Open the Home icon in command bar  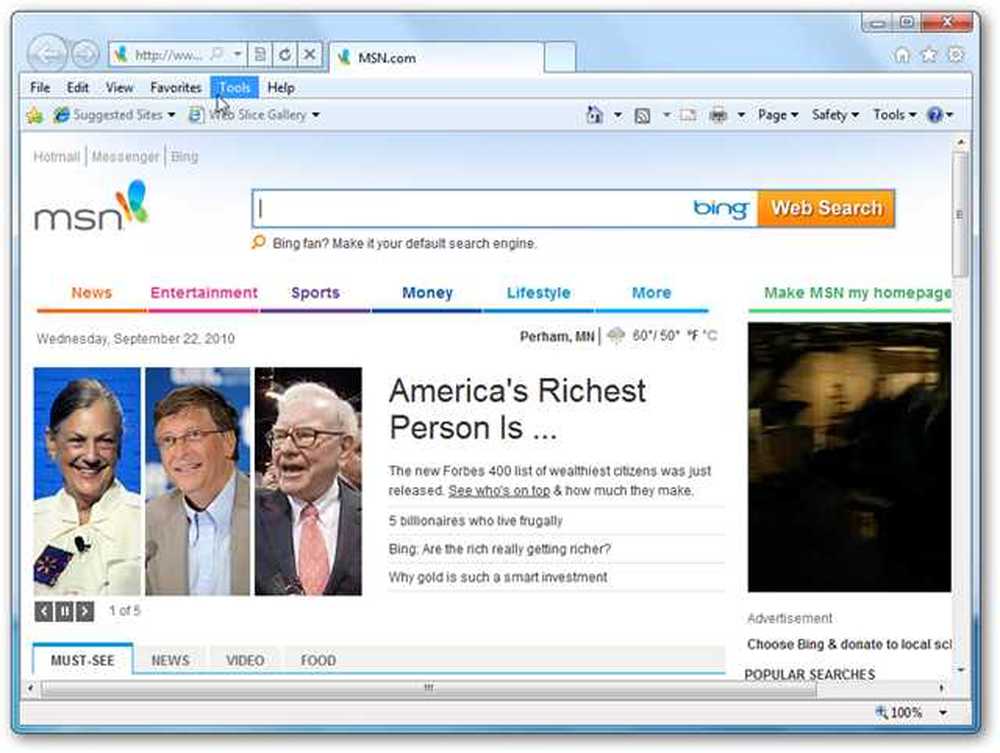[594, 115]
